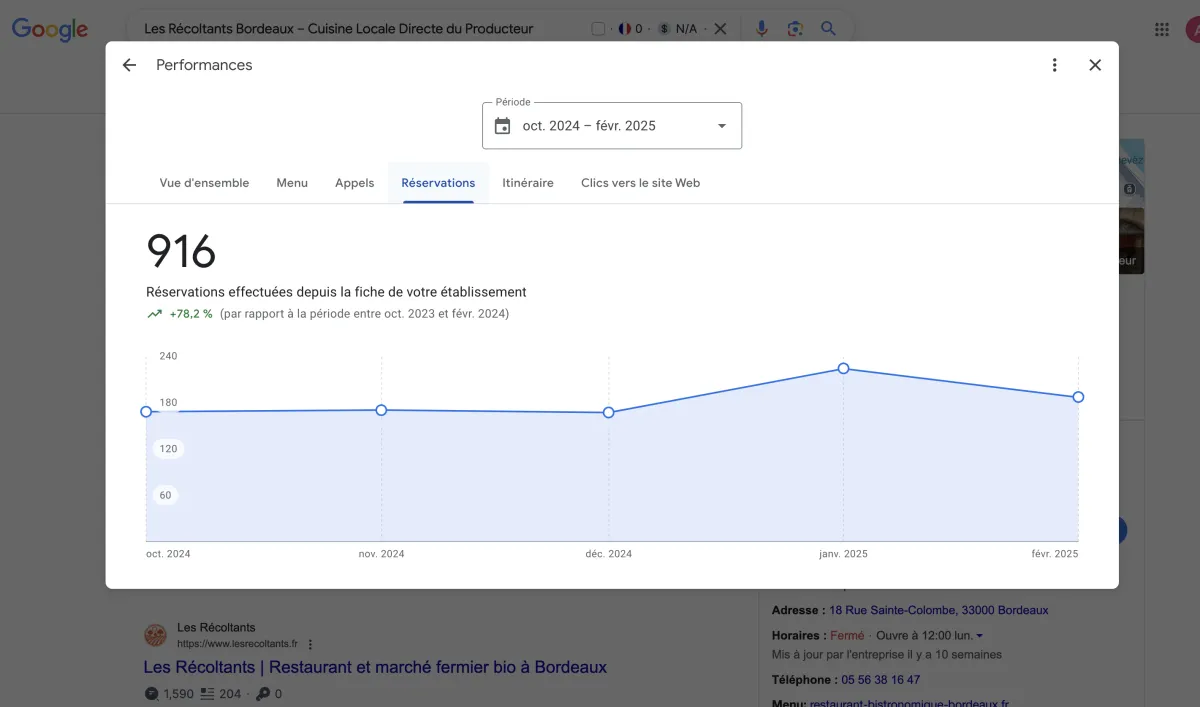Image resolution: width=1200 pixels, height=707 pixels.
Task: Close the Performances dialog
Action: (1095, 65)
